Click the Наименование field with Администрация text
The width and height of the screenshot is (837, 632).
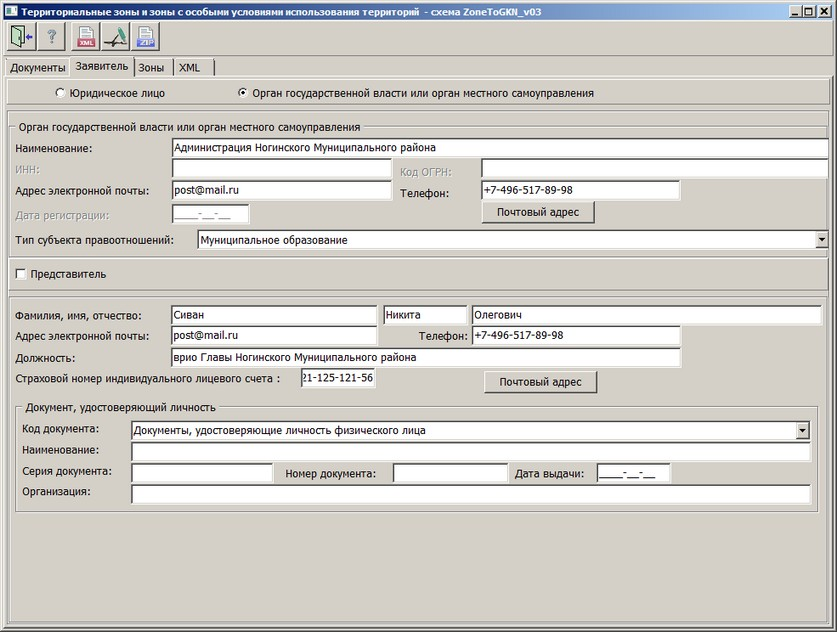pyautogui.click(x=499, y=148)
